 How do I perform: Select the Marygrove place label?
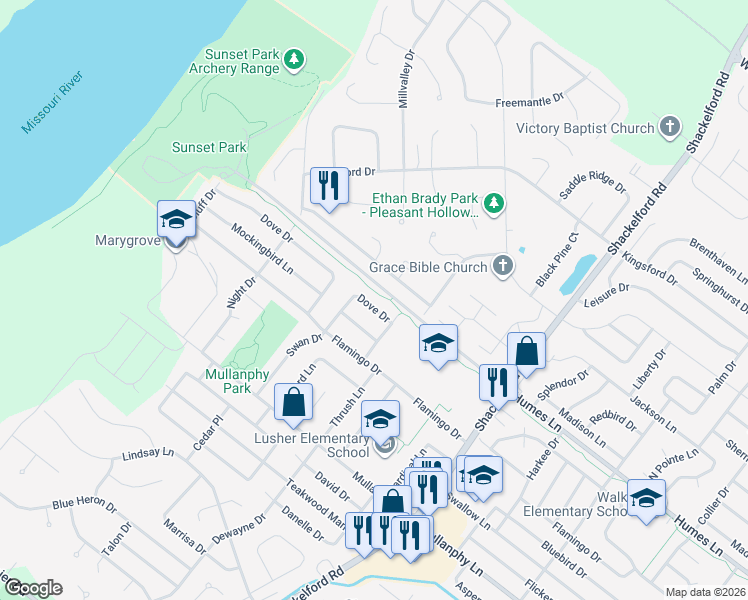pos(128,241)
